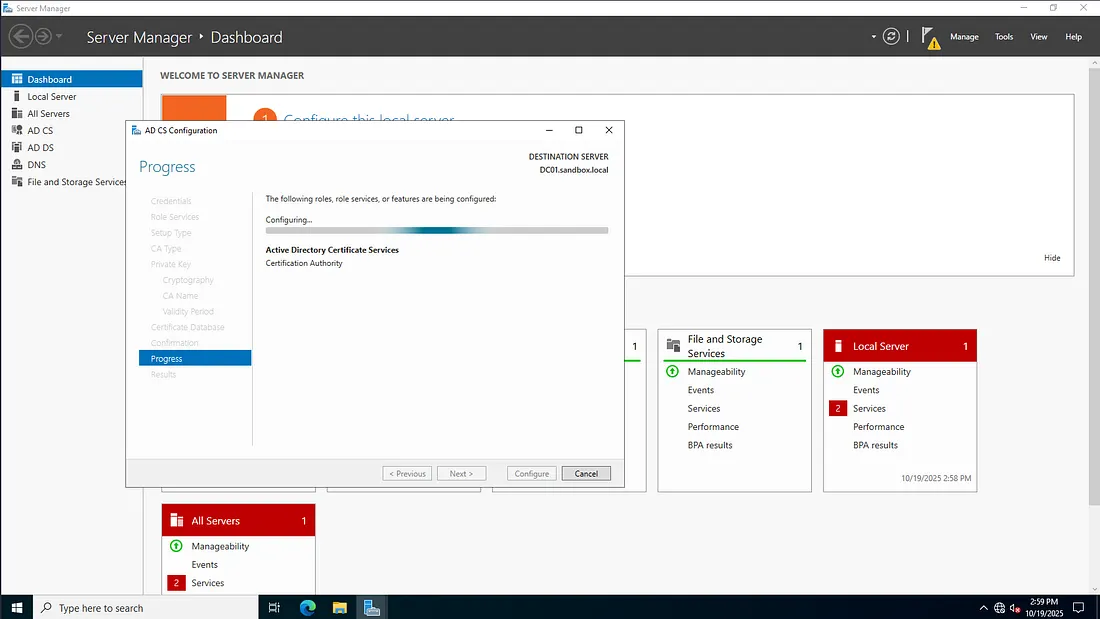
Task: Open the Windows Start menu
Action: pyautogui.click(x=16, y=607)
